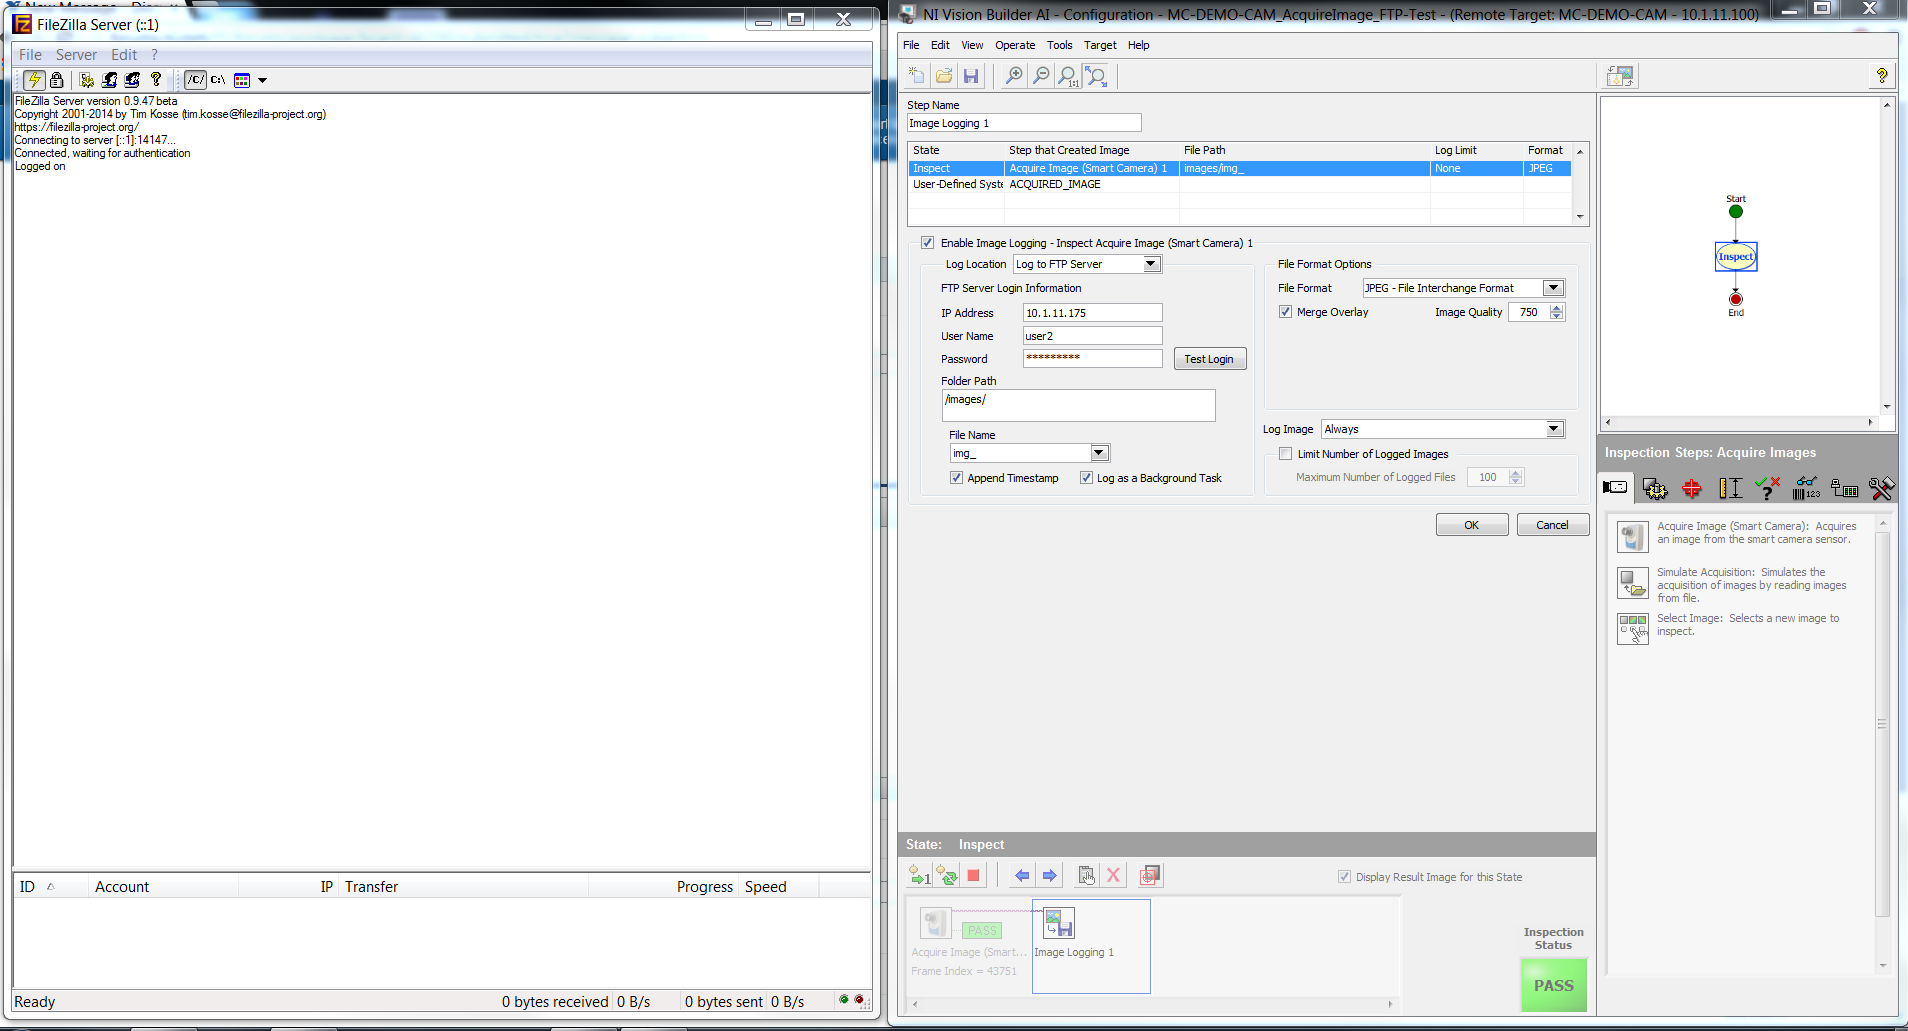The height and width of the screenshot is (1031, 1908).
Task: Click the Image Quality stepper arrows
Action: coord(1556,312)
